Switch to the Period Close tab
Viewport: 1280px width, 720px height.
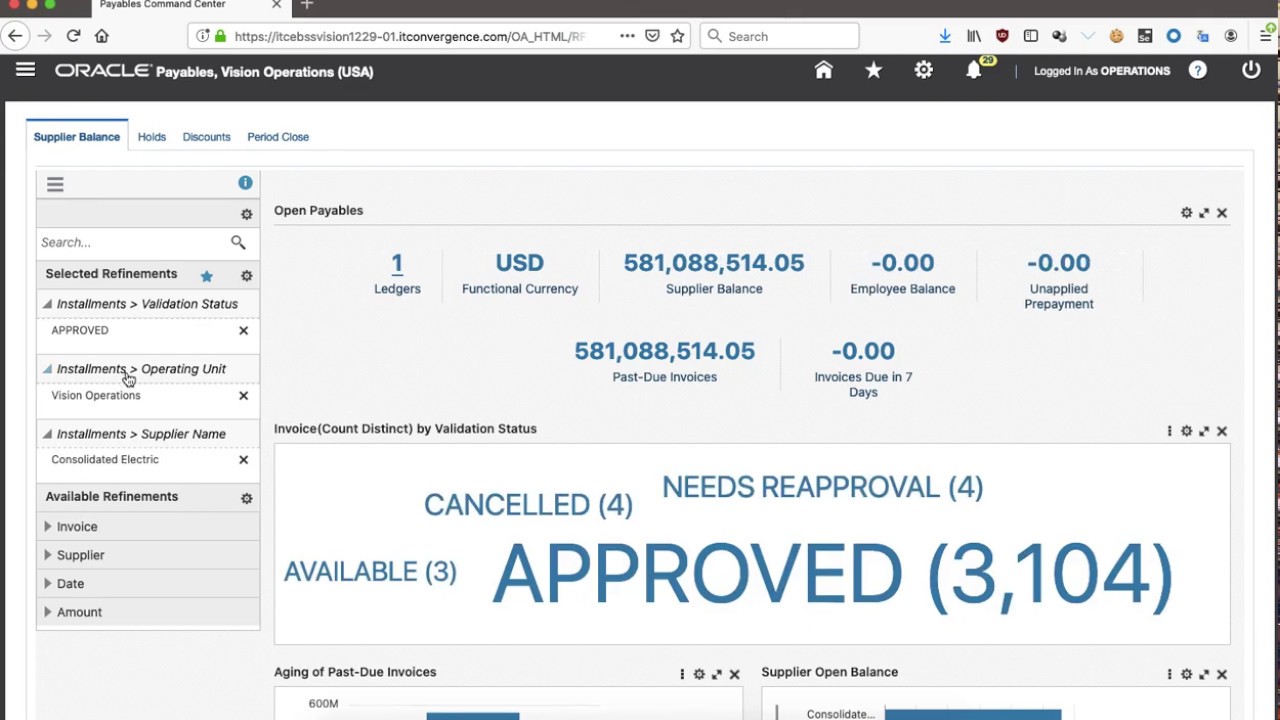pyautogui.click(x=278, y=137)
